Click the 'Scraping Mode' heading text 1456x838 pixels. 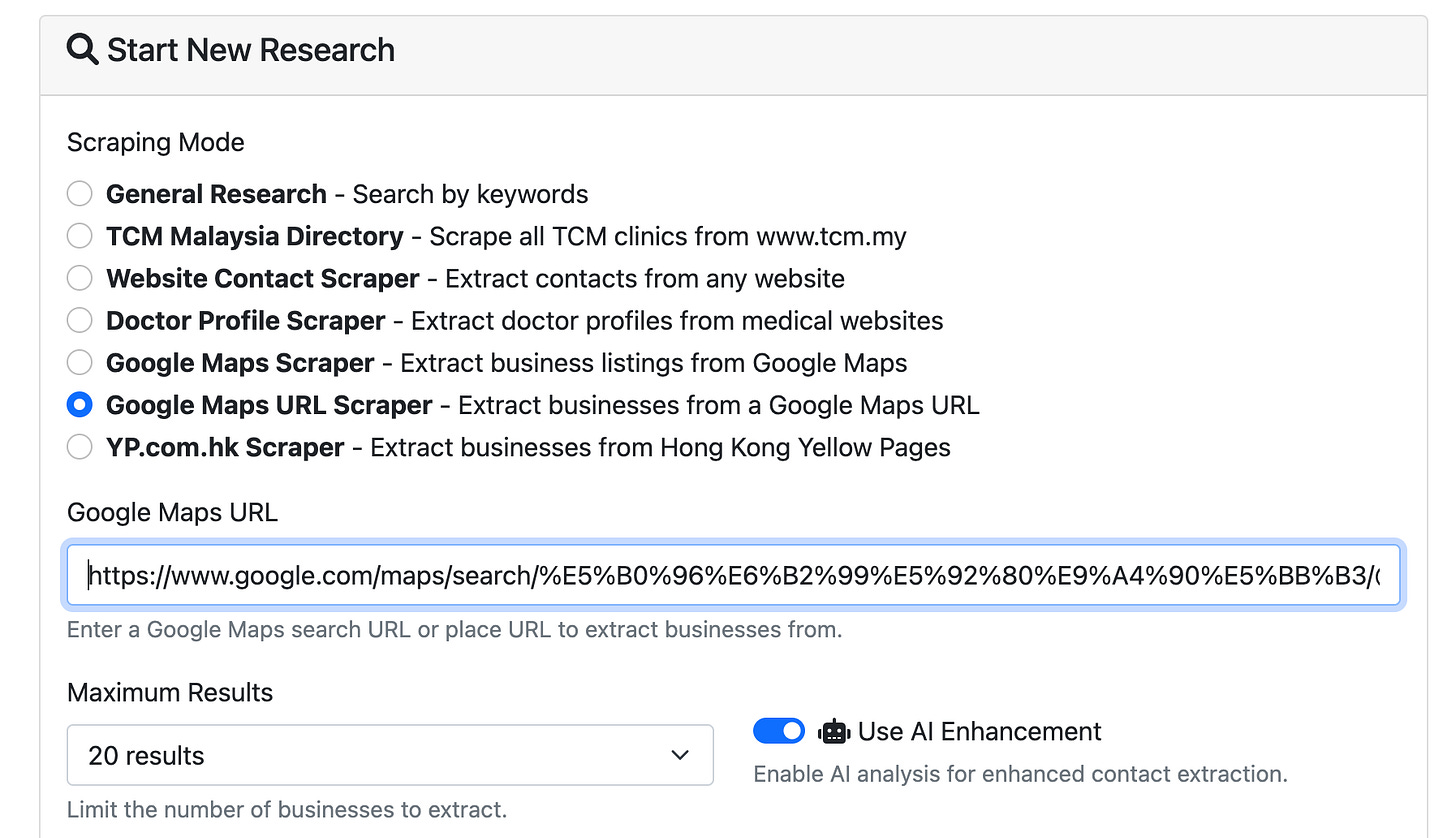[155, 142]
